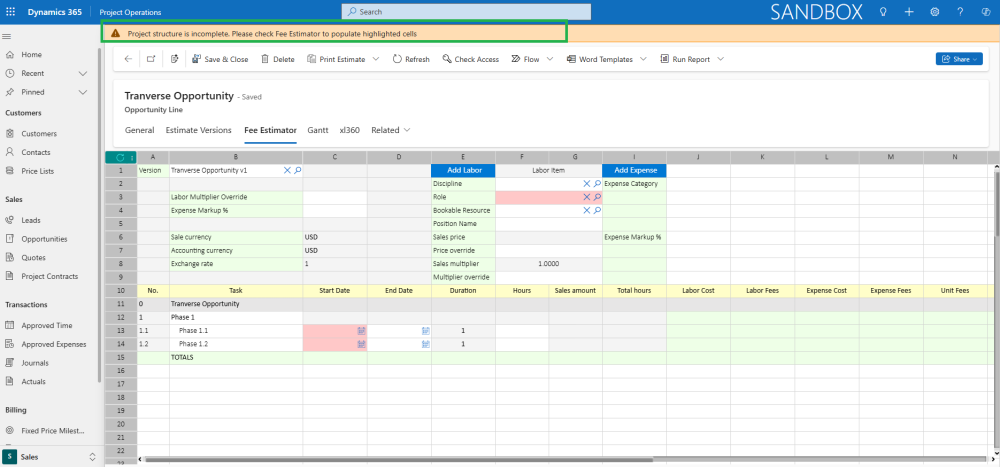Open Phase 1.2 Start Date calendar picker
The width and height of the screenshot is (1000, 467).
(361, 344)
